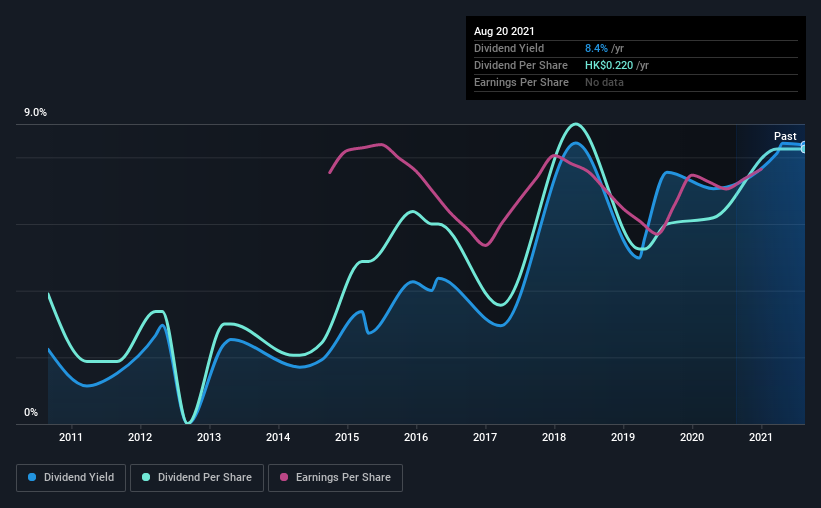Click the 2020 x-axis label

click(x=692, y=437)
